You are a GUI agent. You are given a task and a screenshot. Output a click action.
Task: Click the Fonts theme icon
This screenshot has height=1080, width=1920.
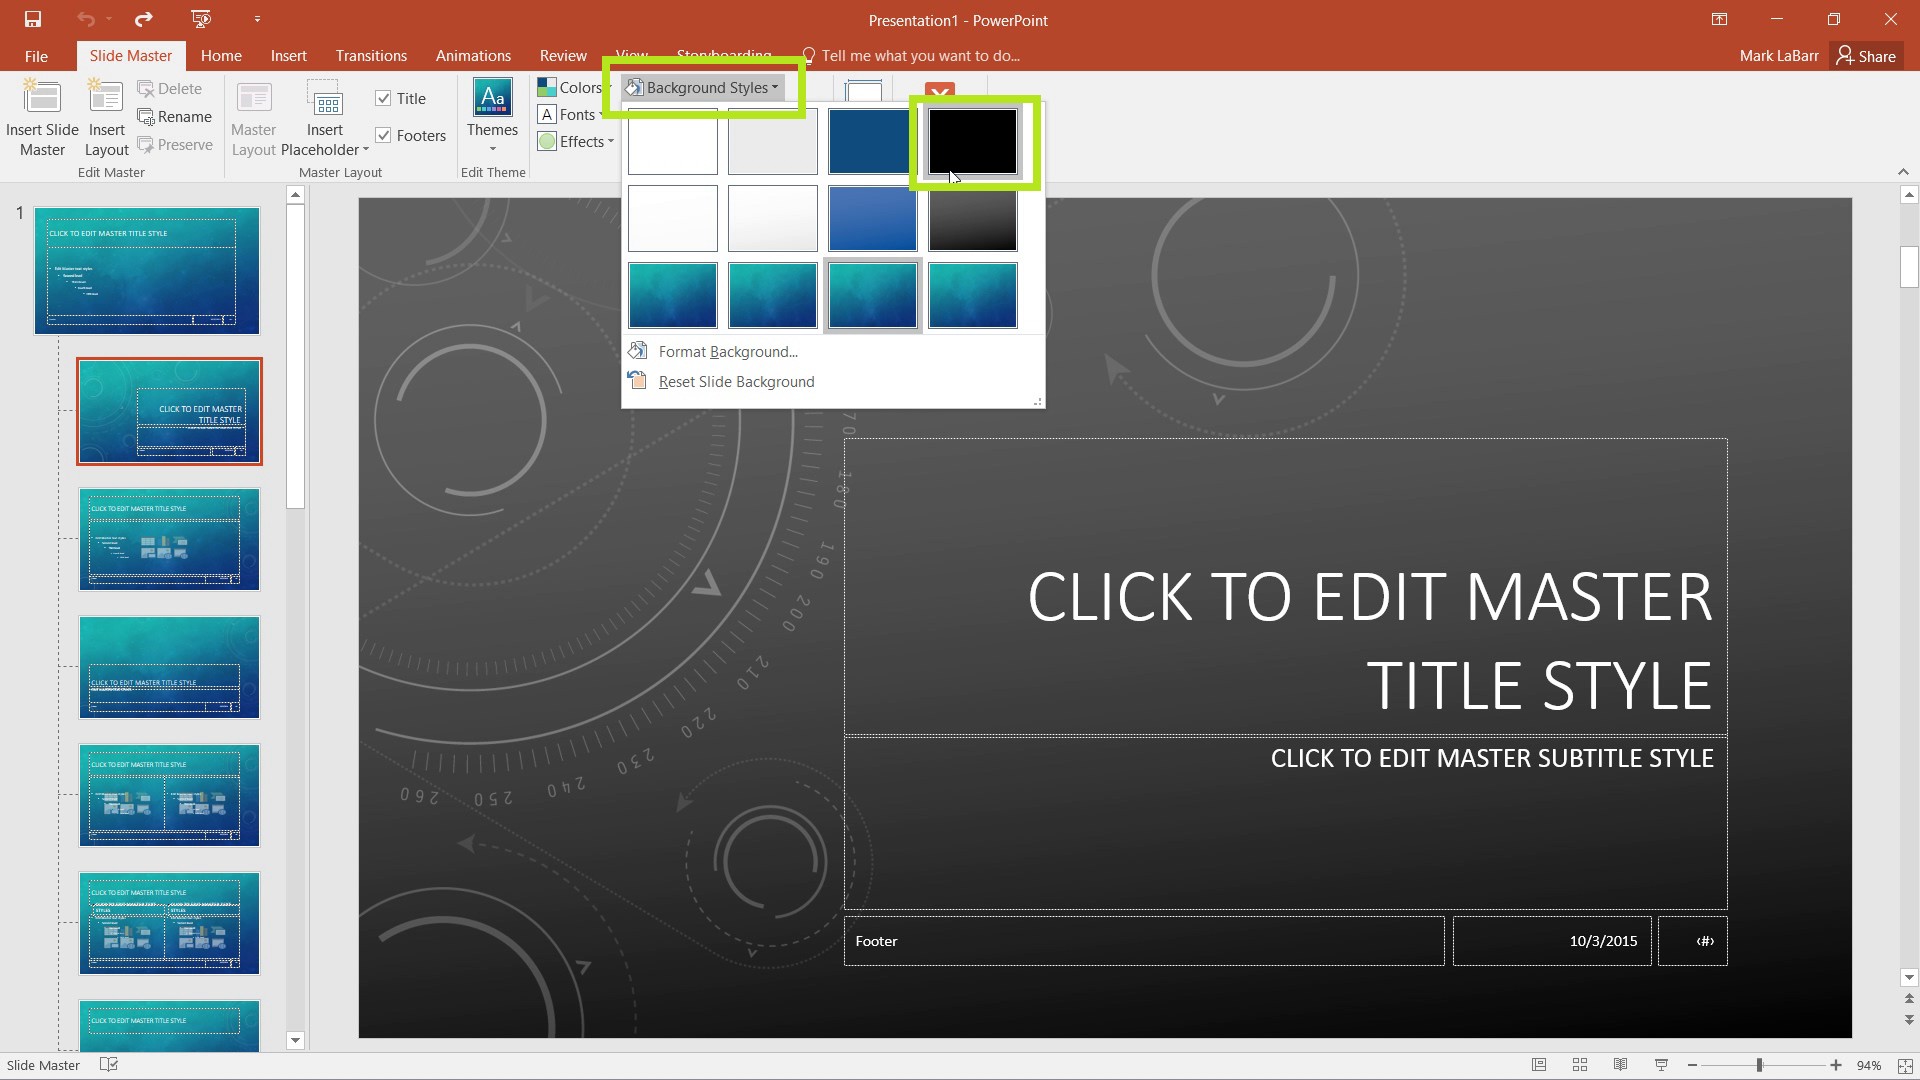click(x=546, y=115)
